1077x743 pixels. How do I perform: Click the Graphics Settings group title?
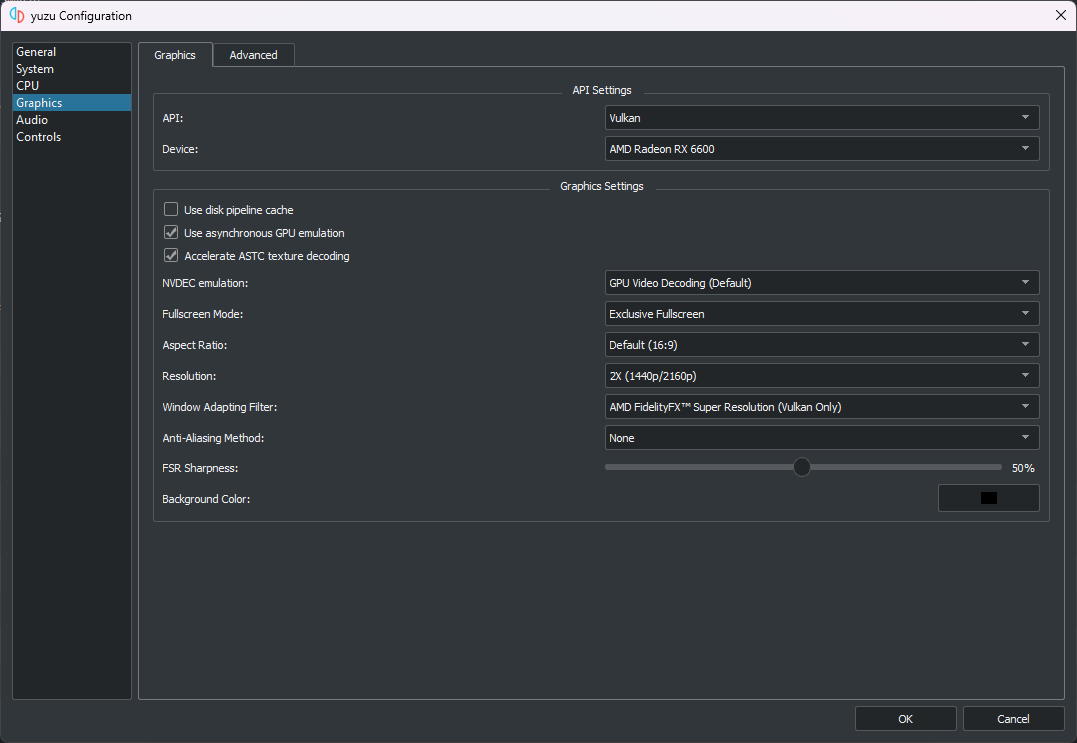(x=602, y=186)
